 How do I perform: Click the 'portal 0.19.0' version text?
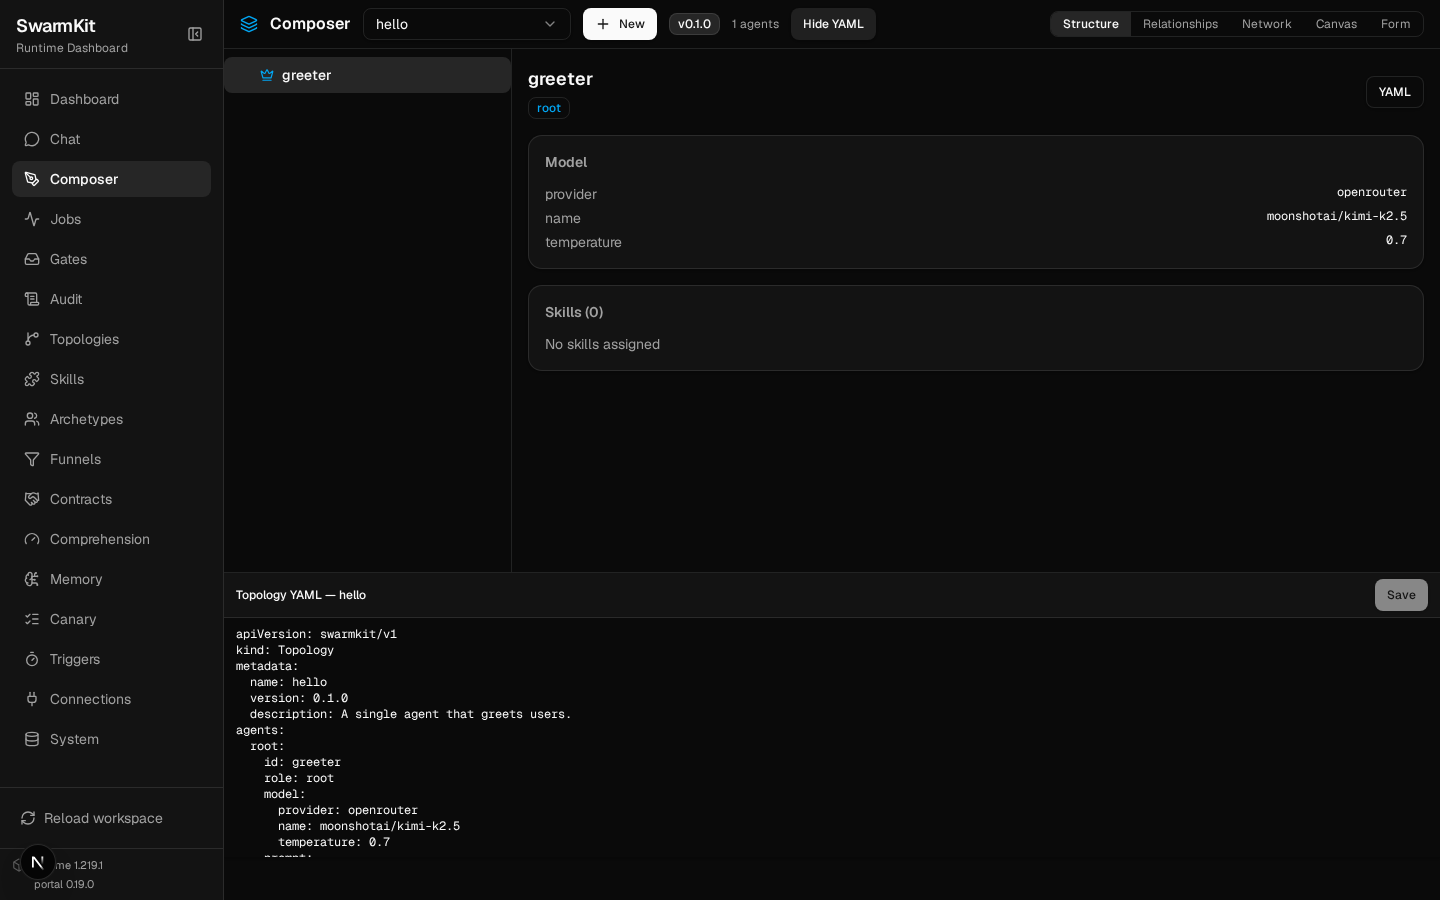coord(64,884)
